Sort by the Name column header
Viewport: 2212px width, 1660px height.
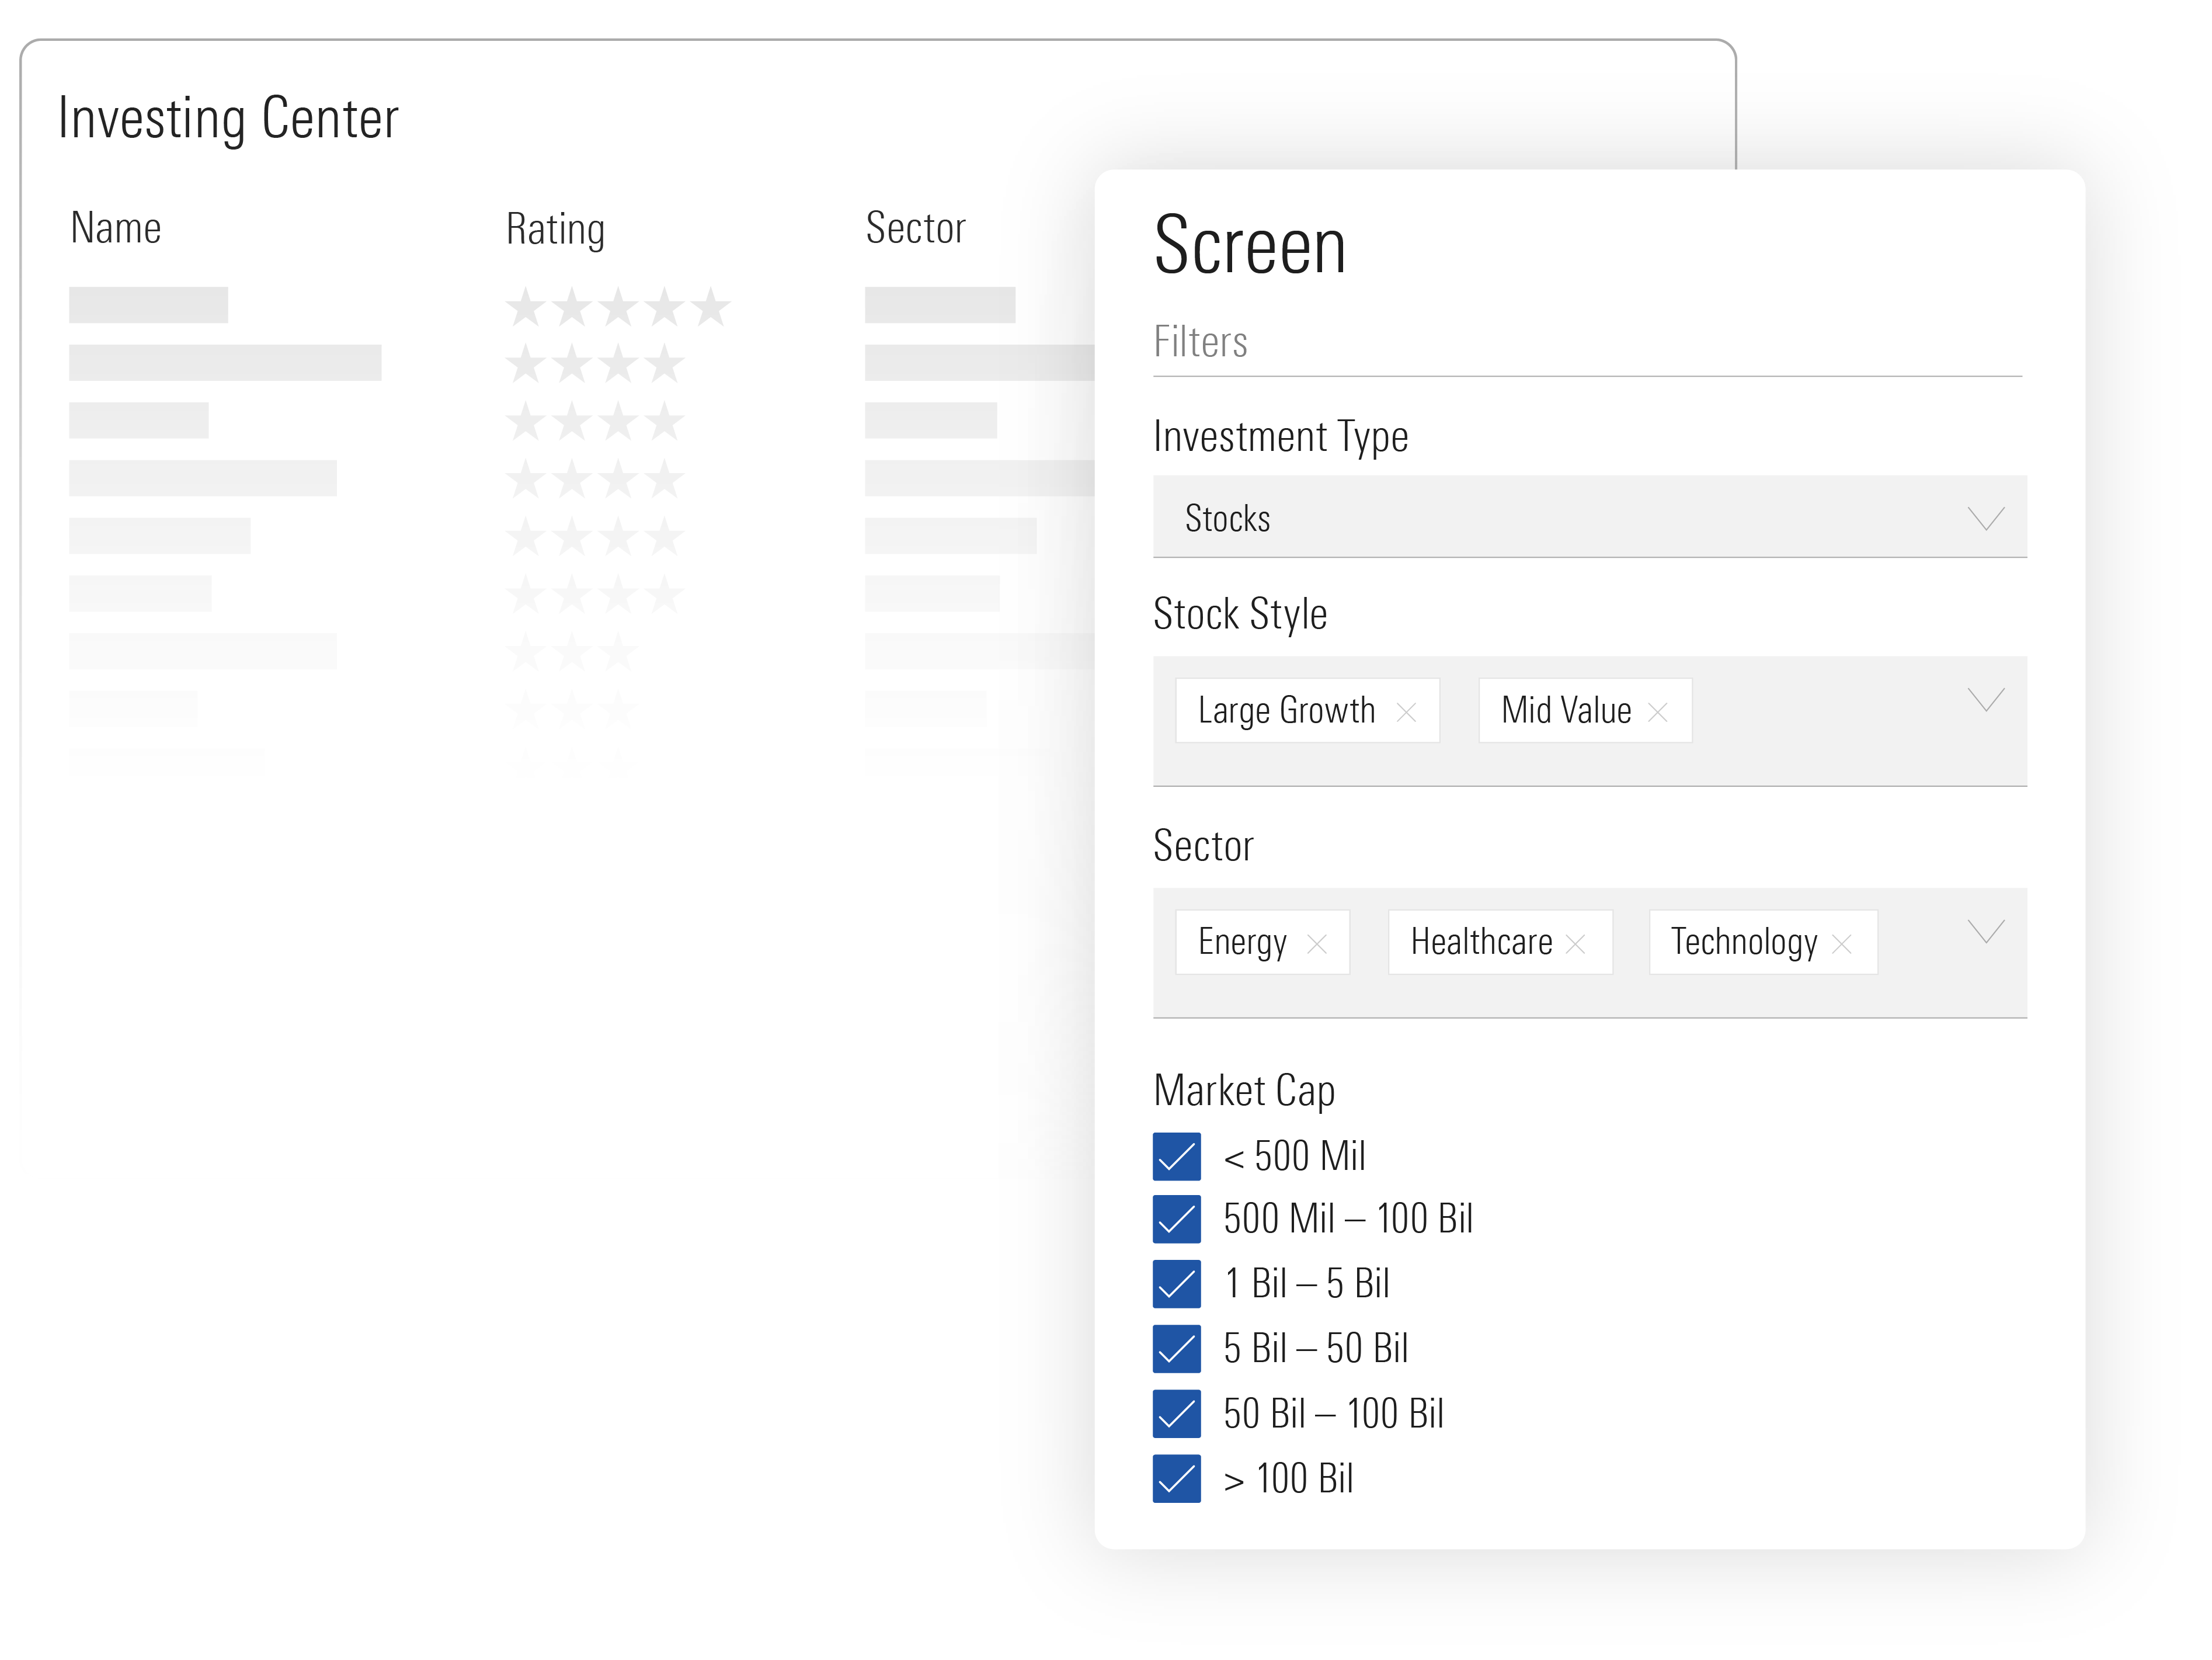116,228
